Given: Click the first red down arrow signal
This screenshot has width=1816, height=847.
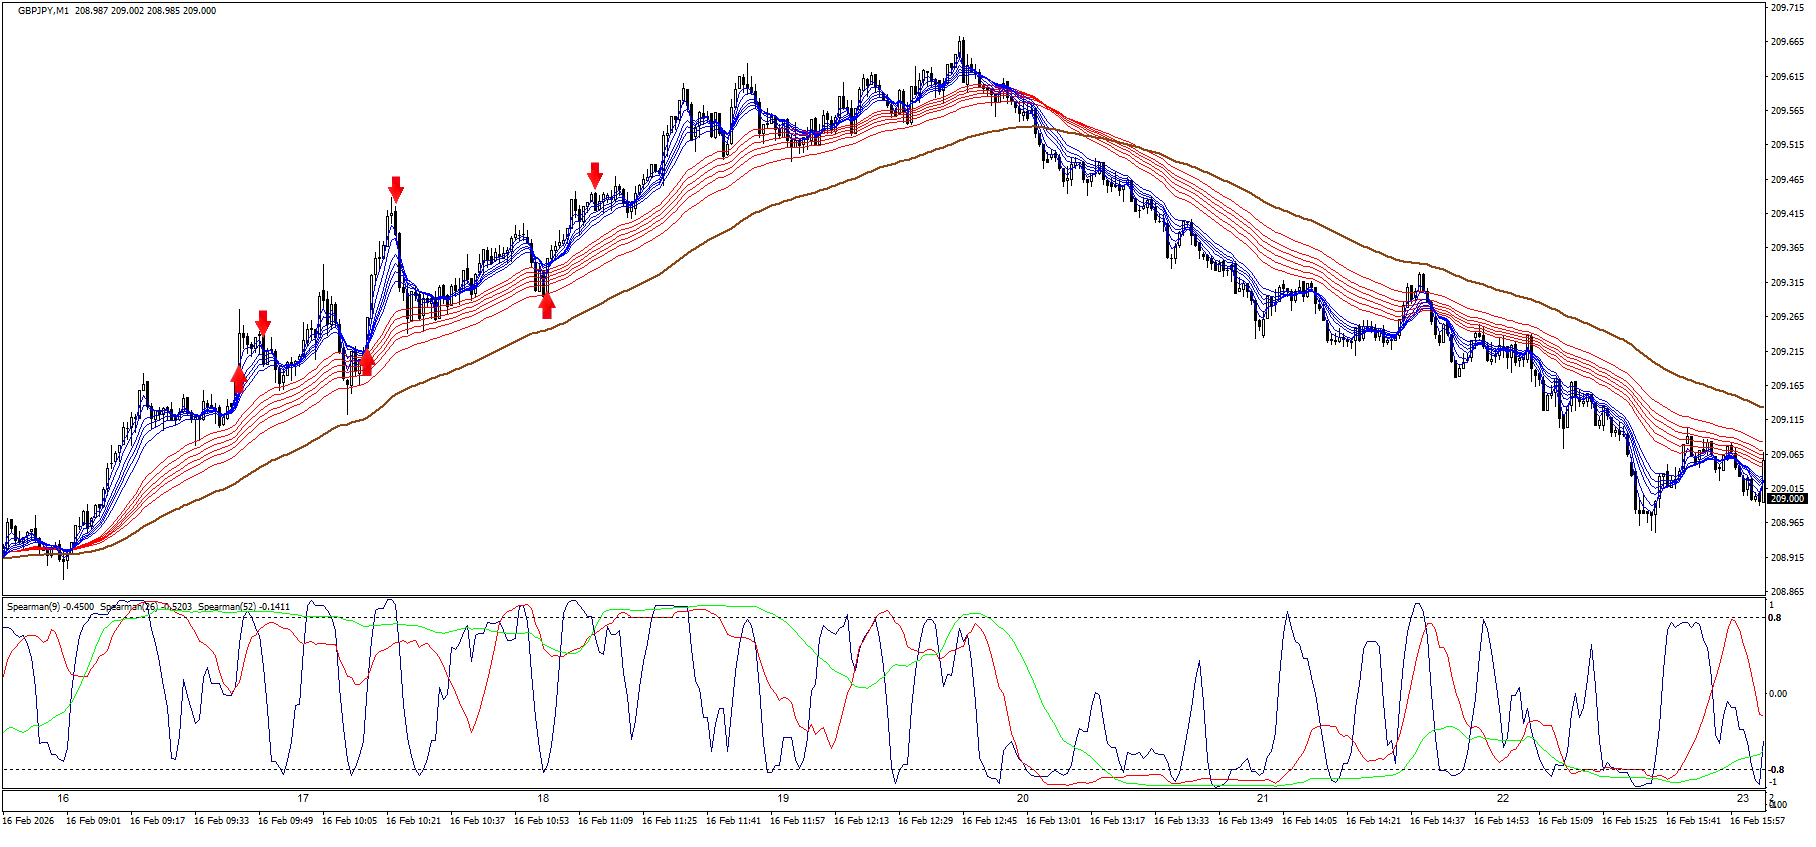Looking at the screenshot, I should coord(263,322).
